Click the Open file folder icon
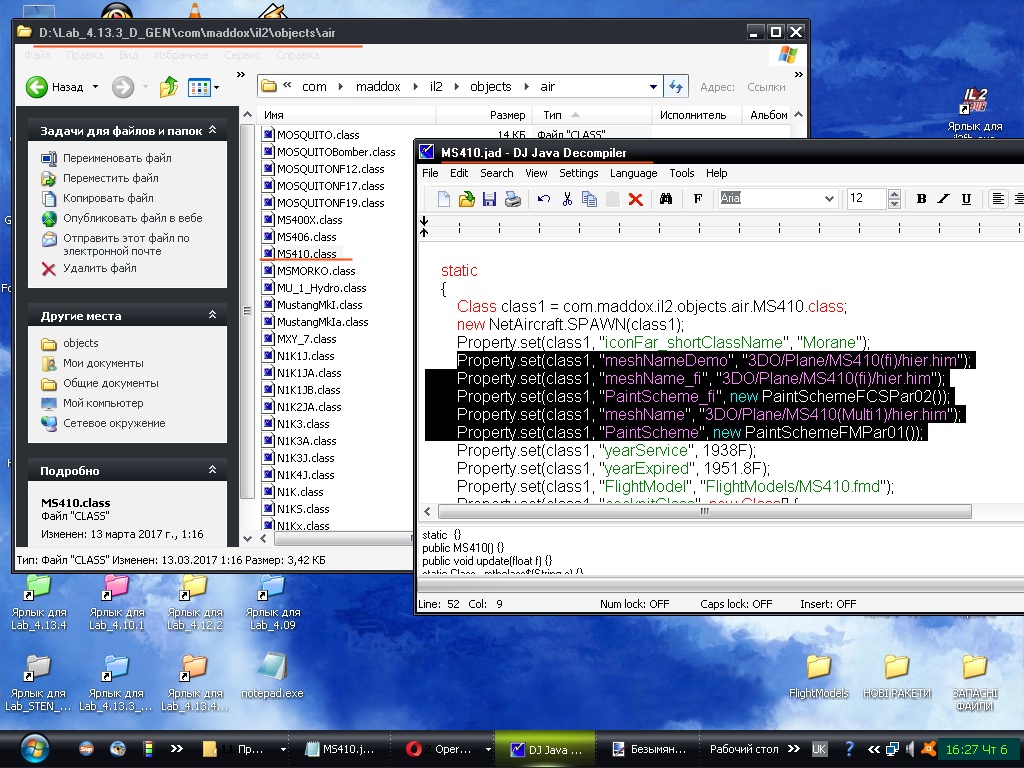Image resolution: width=1024 pixels, height=768 pixels. coord(466,199)
